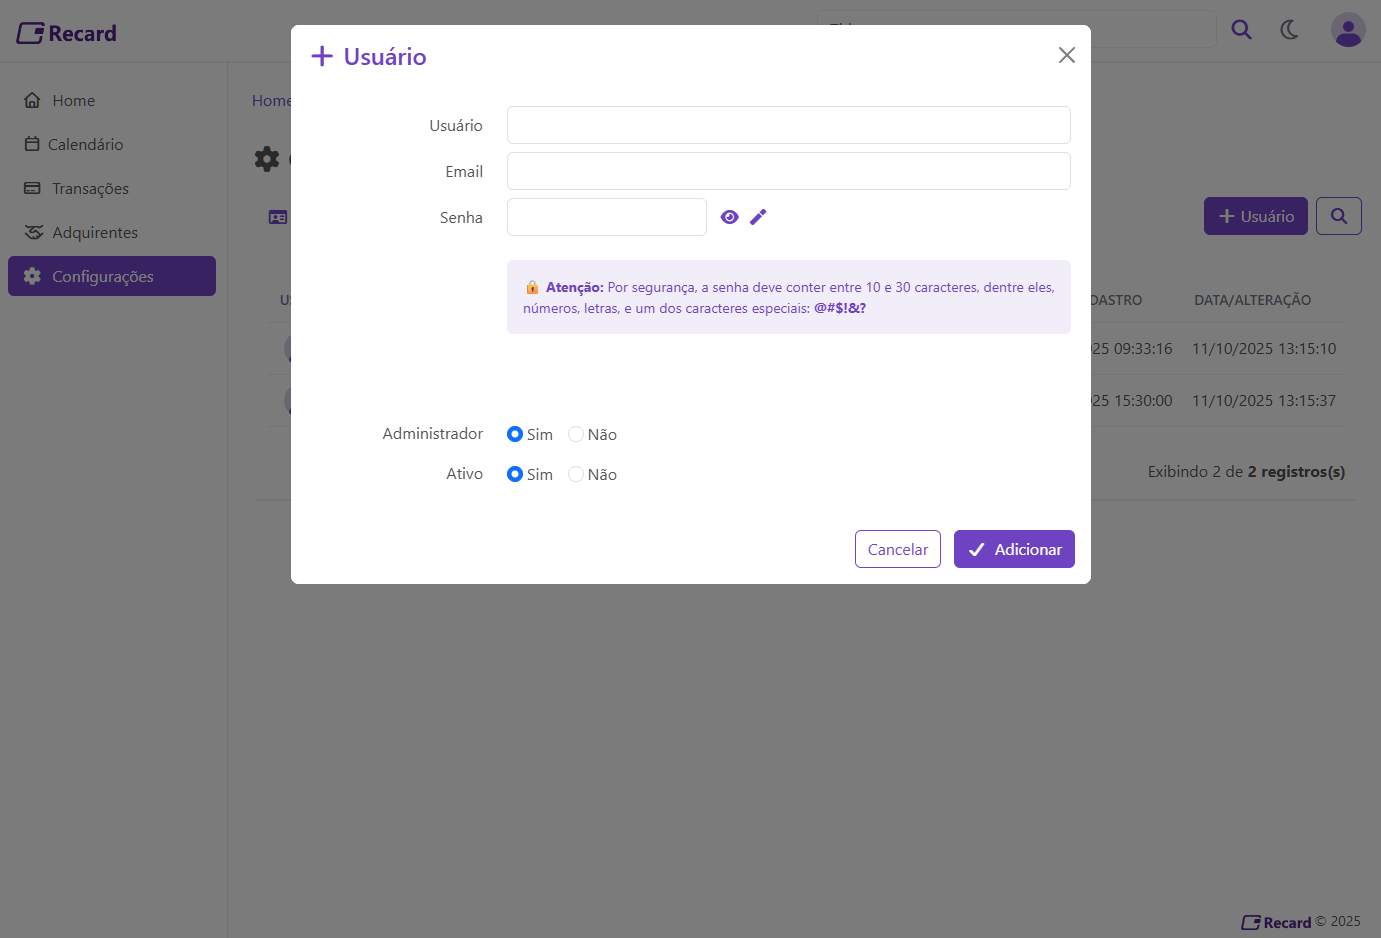Go to Transações in the sidebar
This screenshot has height=938, width=1381.
(90, 188)
